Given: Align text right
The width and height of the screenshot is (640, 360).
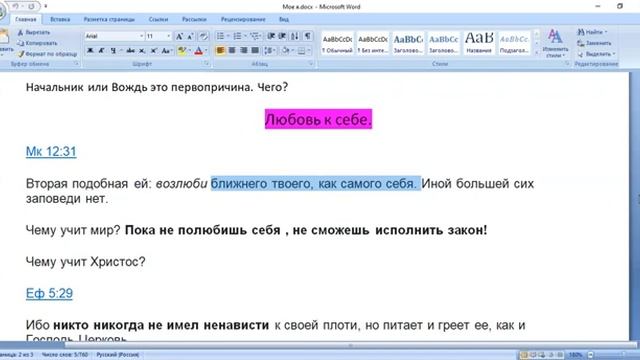Looking at the screenshot, I should 244,51.
